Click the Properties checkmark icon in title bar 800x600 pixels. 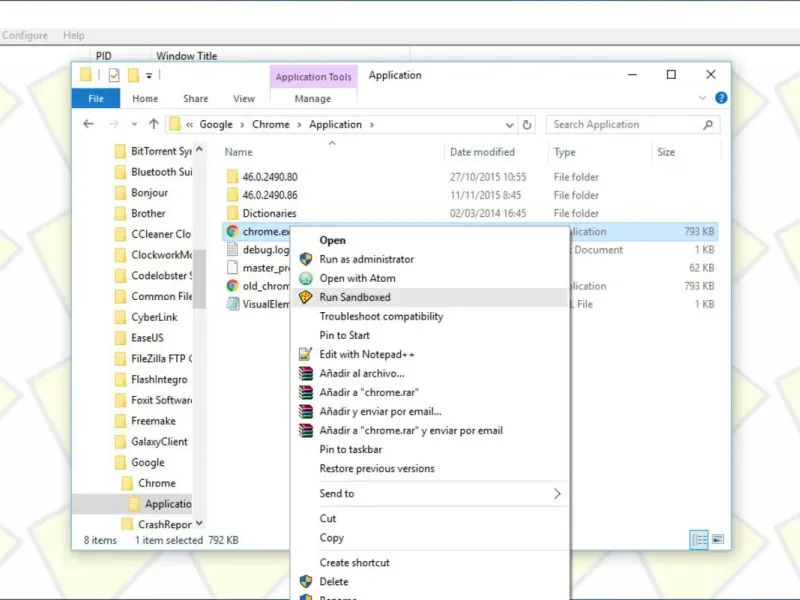click(x=114, y=76)
